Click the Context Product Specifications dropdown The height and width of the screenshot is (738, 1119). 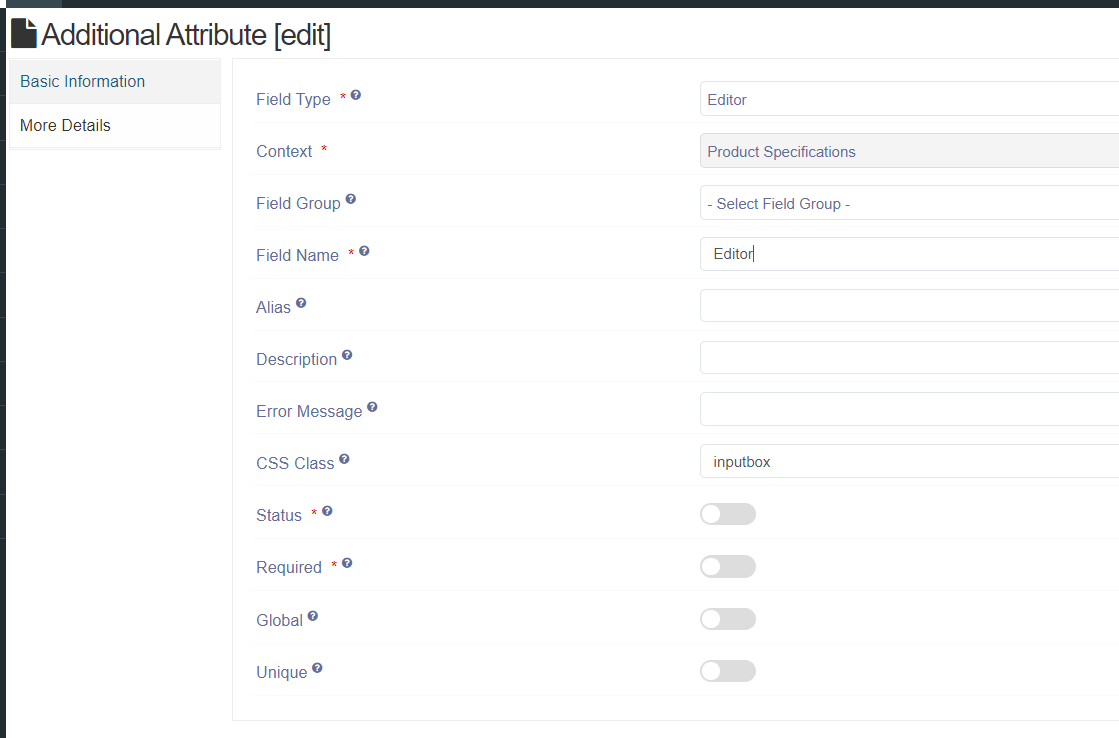[908, 152]
